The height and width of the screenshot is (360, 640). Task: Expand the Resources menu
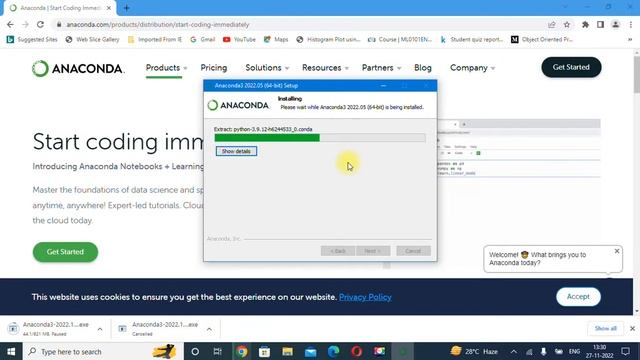point(325,68)
